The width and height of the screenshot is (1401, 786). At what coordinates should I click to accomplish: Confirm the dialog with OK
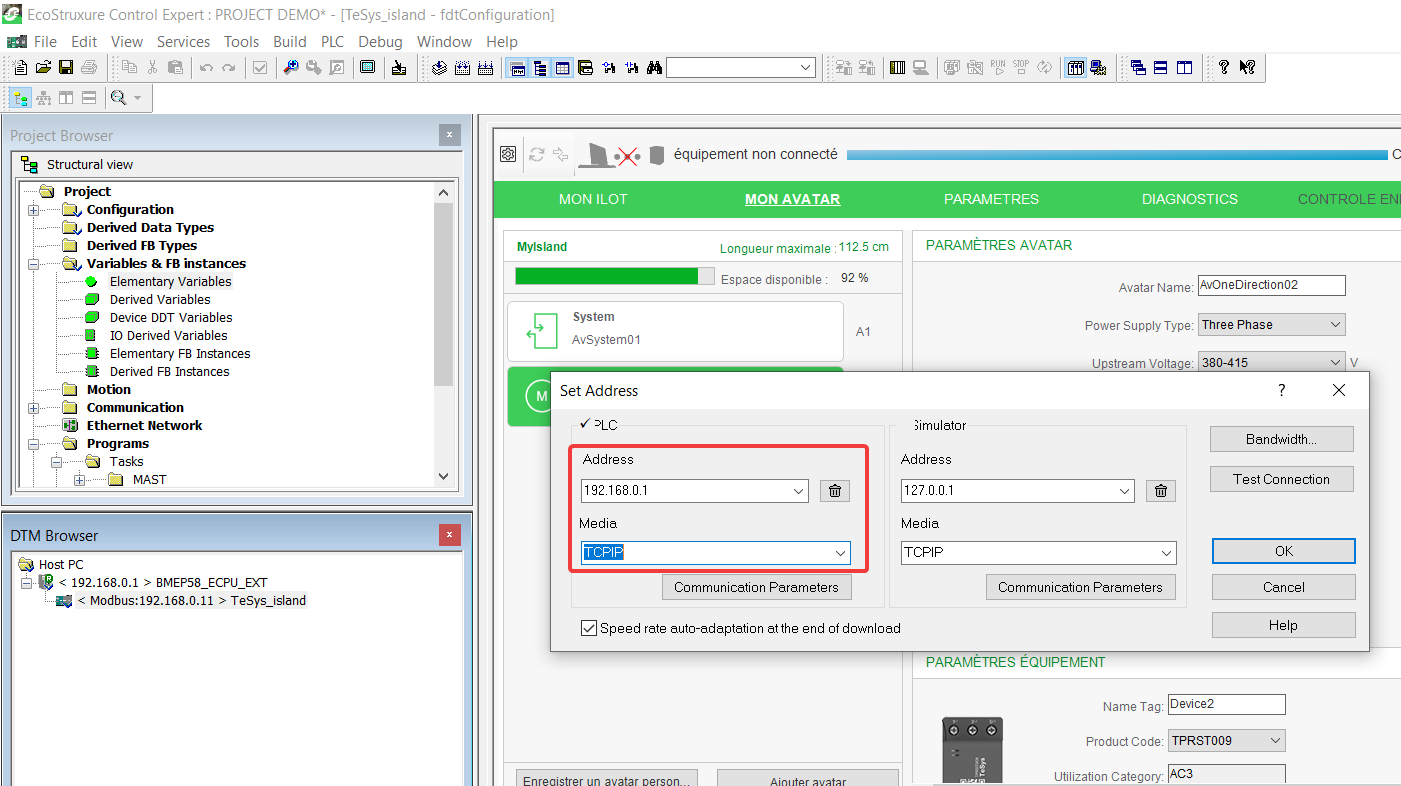point(1284,551)
